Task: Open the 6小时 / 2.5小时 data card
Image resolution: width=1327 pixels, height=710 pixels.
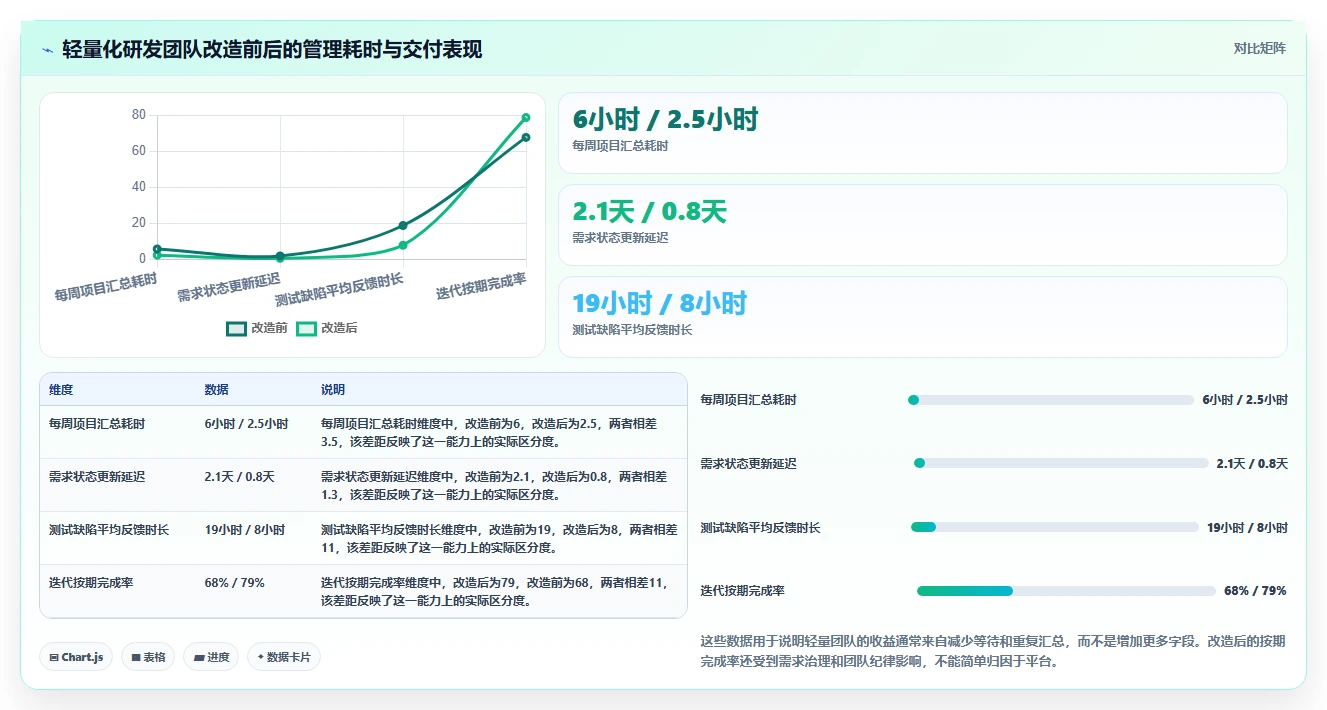Action: [x=922, y=133]
